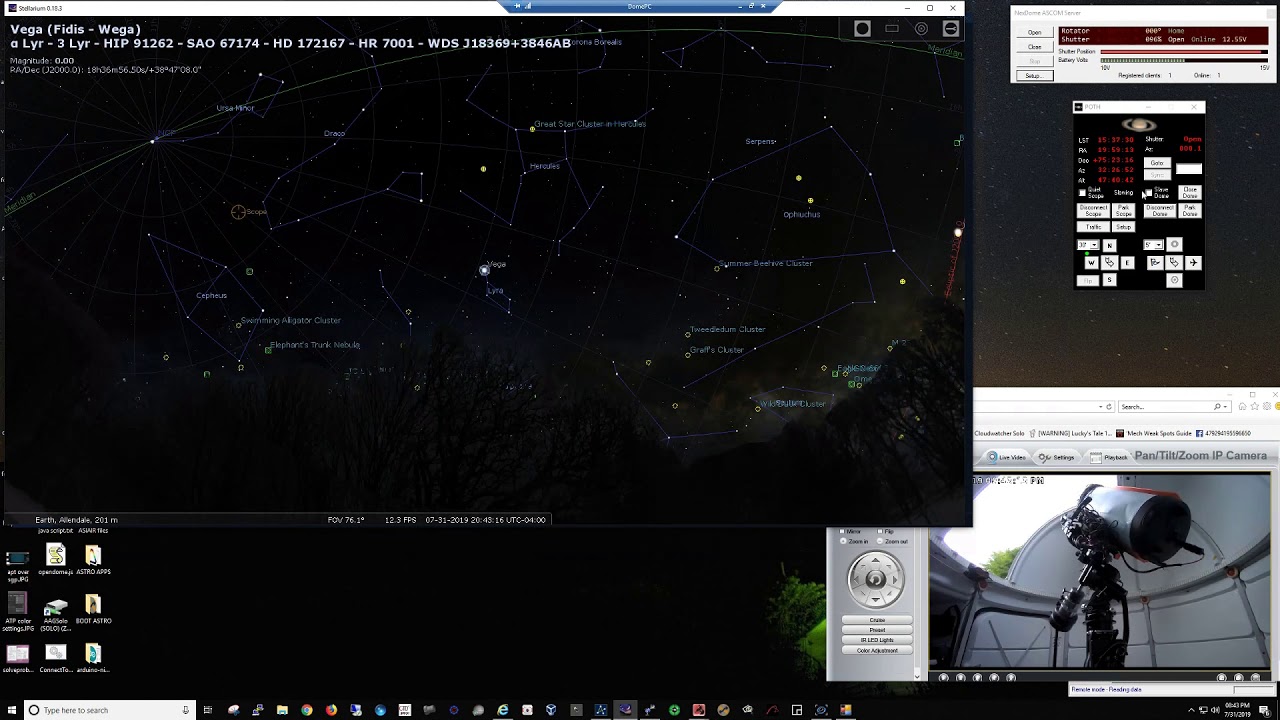Open Mech Weak Spots Guide bookmark
The height and width of the screenshot is (720, 1280).
coord(1156,433)
